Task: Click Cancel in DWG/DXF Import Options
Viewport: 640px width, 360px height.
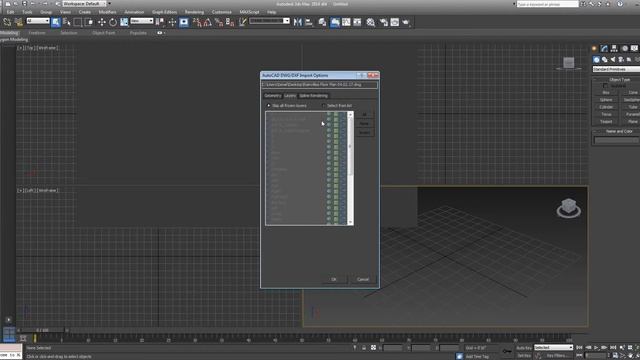Action: coord(363,280)
